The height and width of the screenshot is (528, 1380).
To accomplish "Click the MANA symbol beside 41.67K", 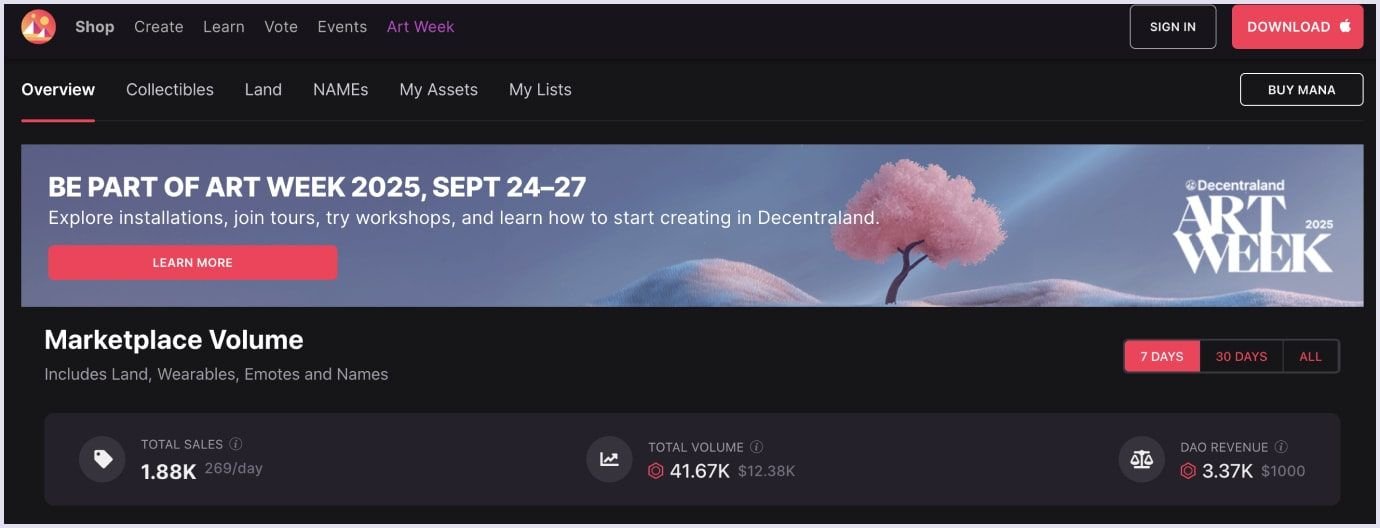I will 656,471.
